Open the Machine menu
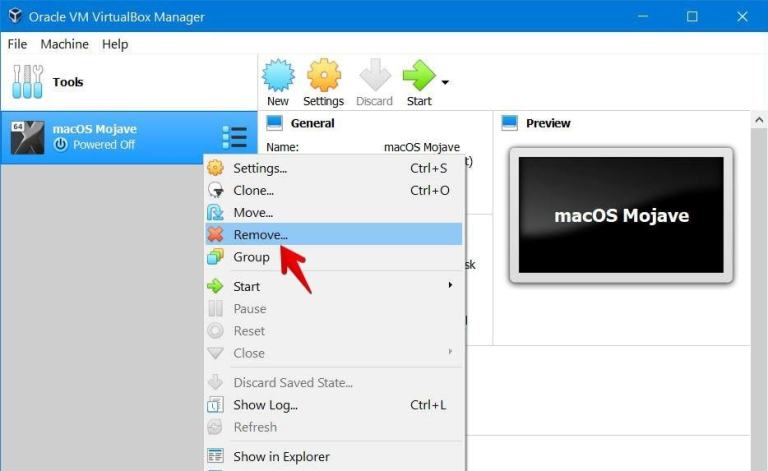Viewport: 768px width, 471px height. point(65,44)
